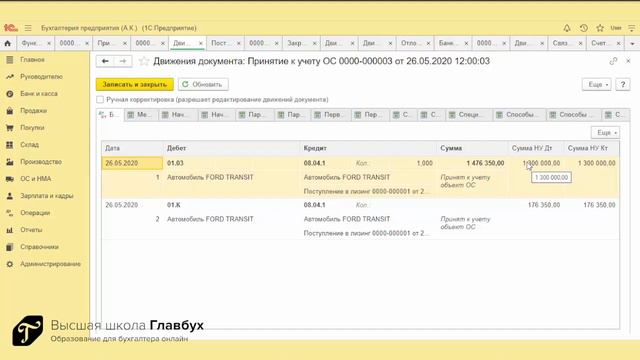Go forward with right arrow button
Image resolution: width=640 pixels, height=360 pixels.
123,61
